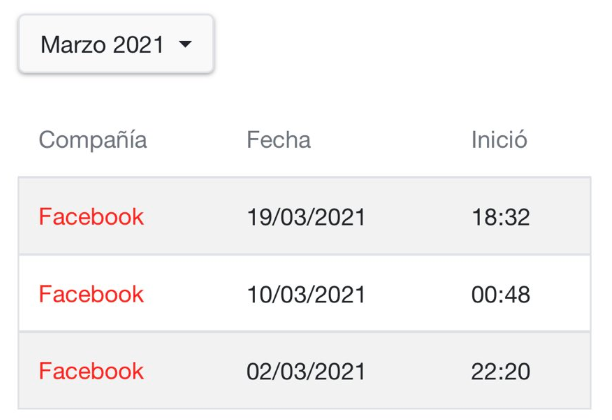Viewport: 612px width, 420px height.
Task: Click the Facebook entry that started at 22:20
Action: click(91, 372)
